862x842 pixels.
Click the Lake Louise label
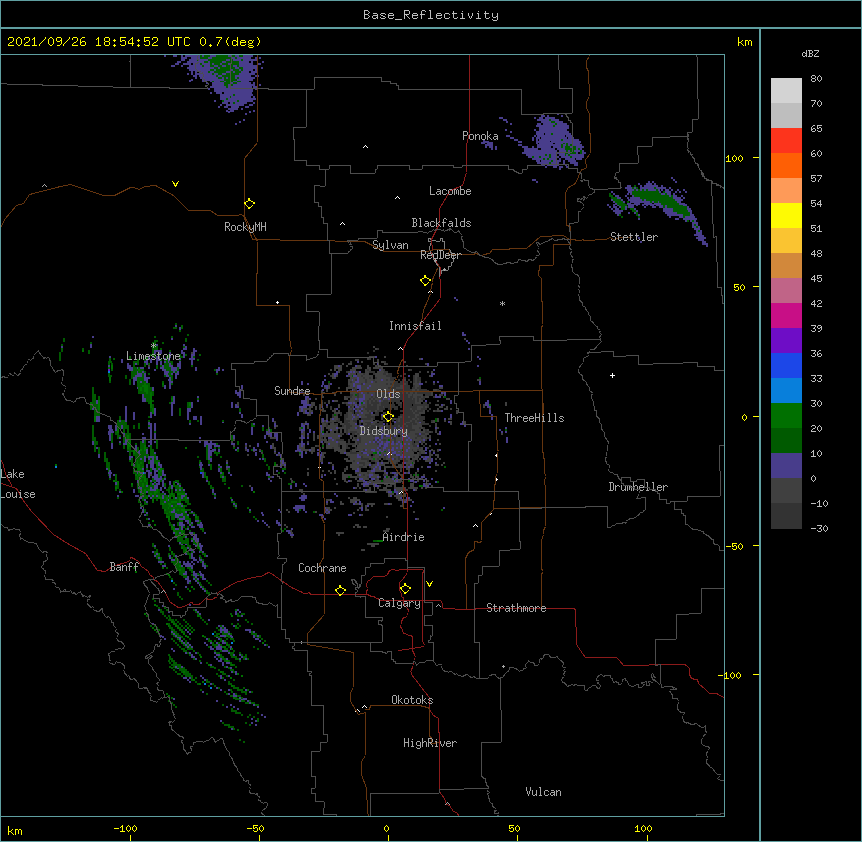click(18, 484)
